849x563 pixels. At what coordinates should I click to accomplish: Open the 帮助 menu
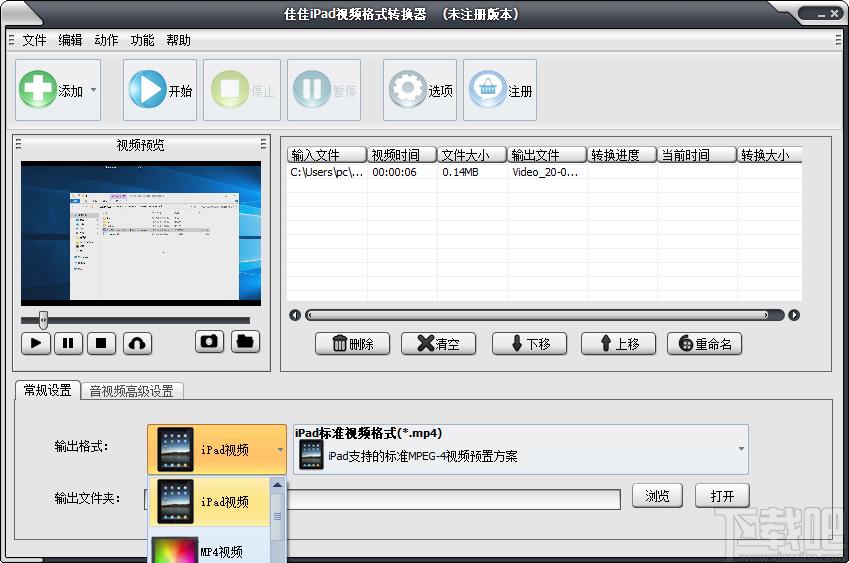178,40
